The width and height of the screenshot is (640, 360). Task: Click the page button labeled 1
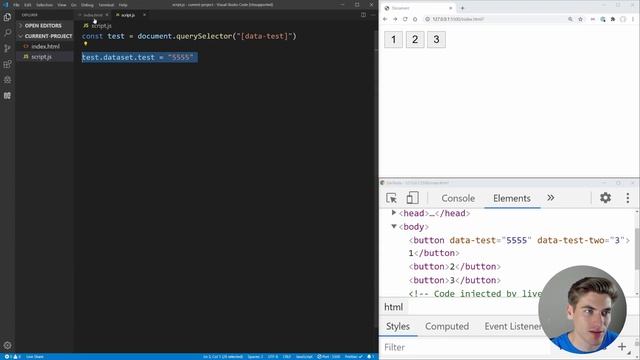pos(393,40)
